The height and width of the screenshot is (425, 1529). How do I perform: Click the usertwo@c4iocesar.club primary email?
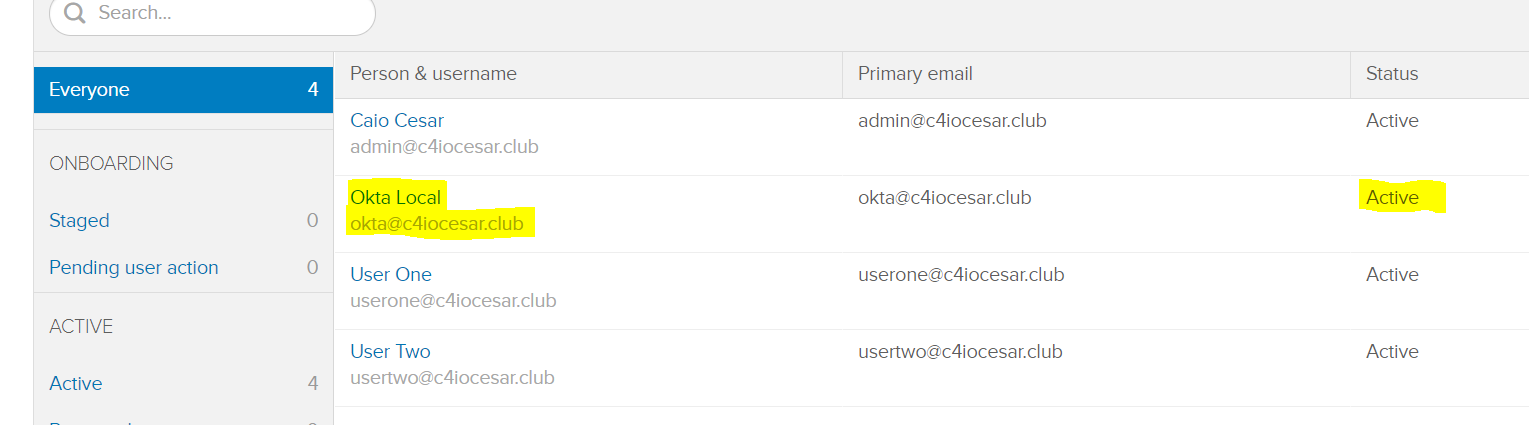coord(960,351)
